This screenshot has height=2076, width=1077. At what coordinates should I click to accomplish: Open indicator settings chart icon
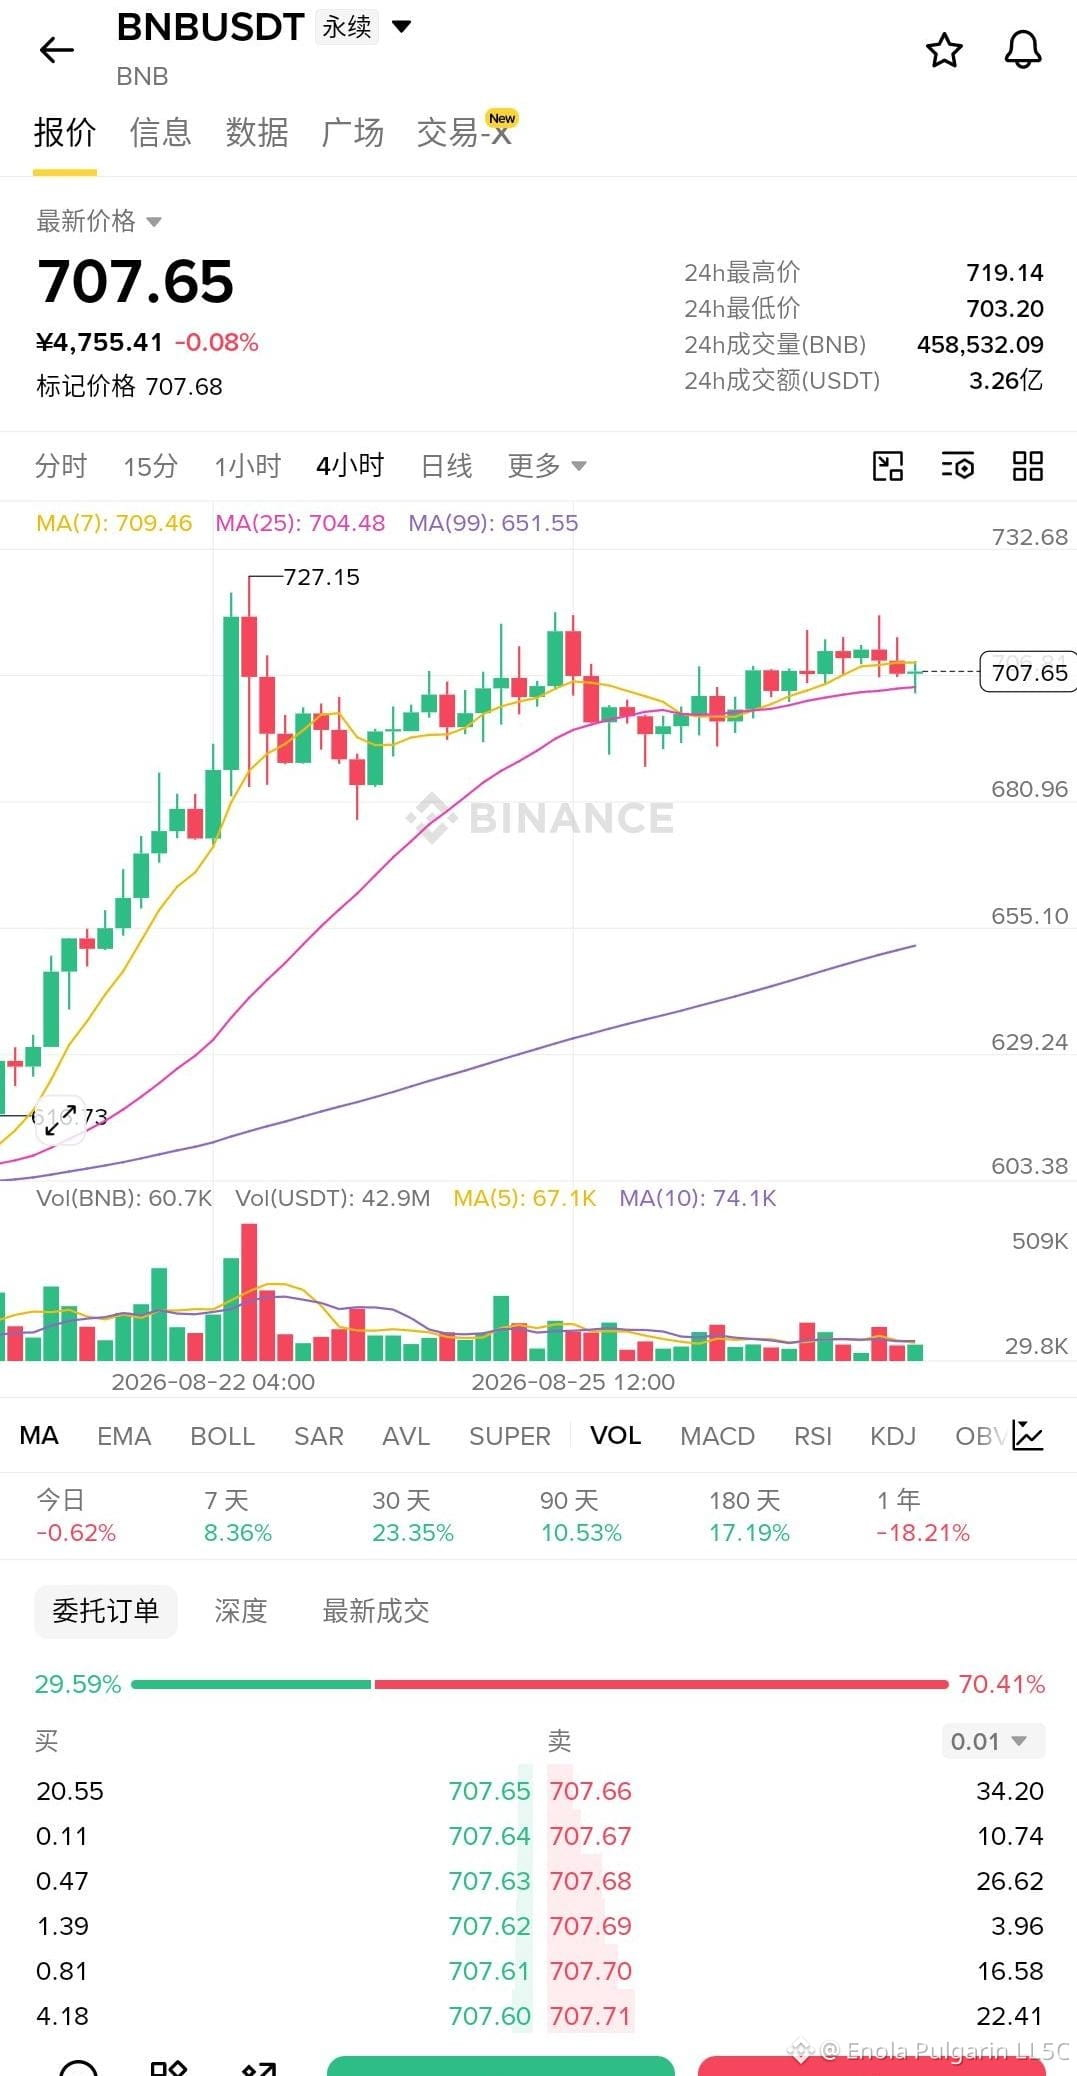pyautogui.click(x=1028, y=1435)
